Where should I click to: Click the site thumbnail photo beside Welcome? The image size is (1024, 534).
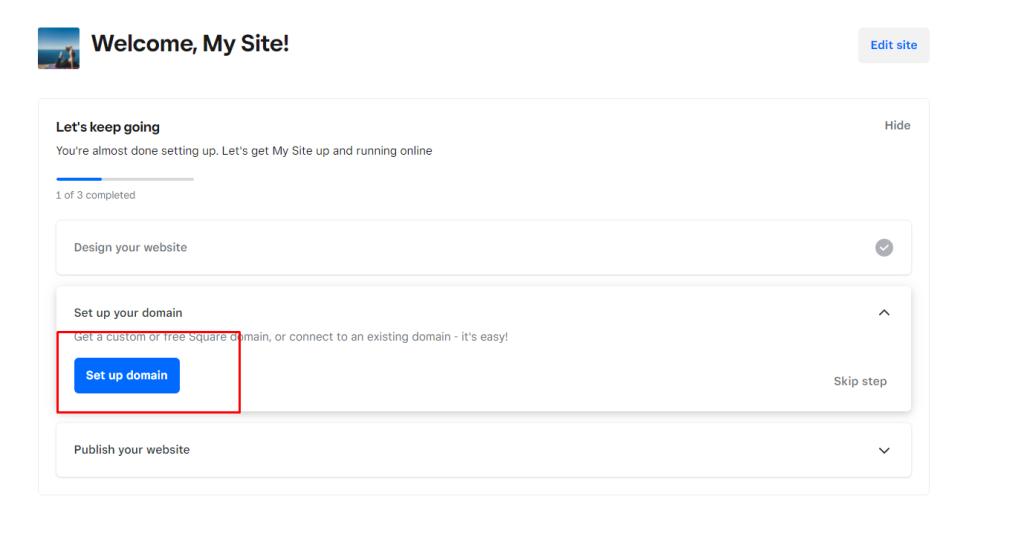tap(58, 48)
